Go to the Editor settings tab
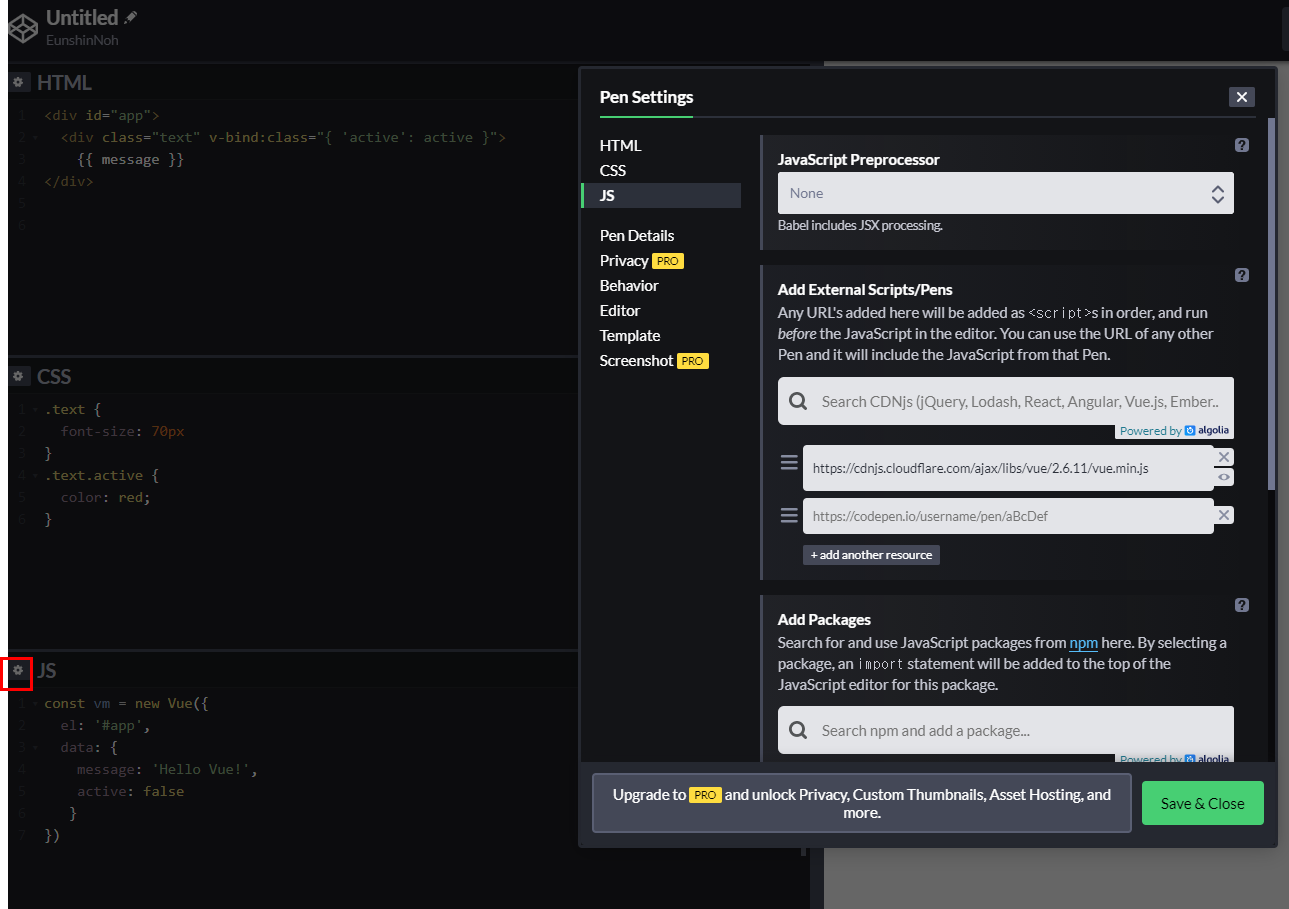The image size is (1289, 909). [620, 310]
